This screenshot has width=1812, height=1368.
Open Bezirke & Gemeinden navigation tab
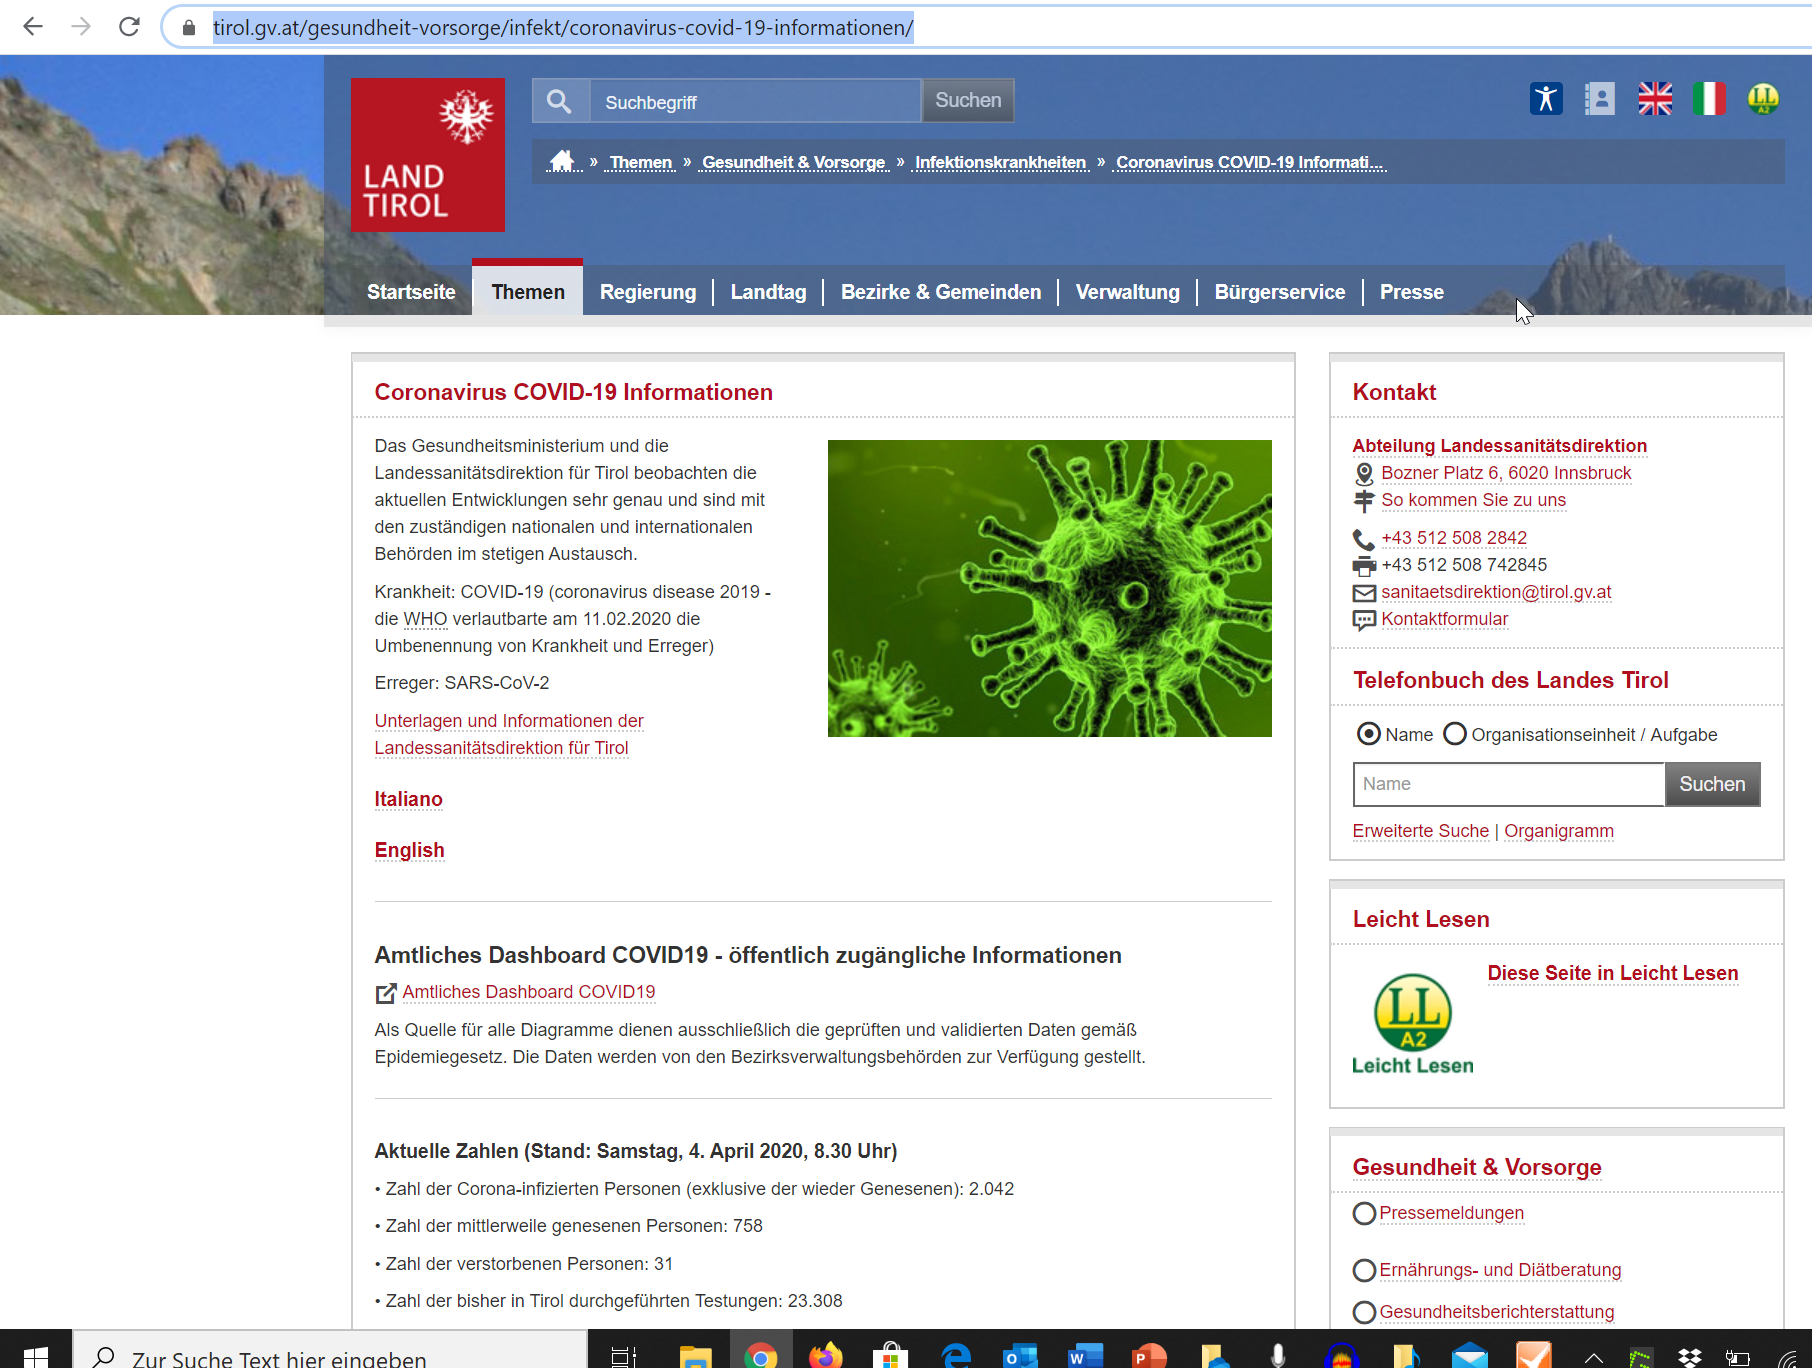(x=941, y=292)
